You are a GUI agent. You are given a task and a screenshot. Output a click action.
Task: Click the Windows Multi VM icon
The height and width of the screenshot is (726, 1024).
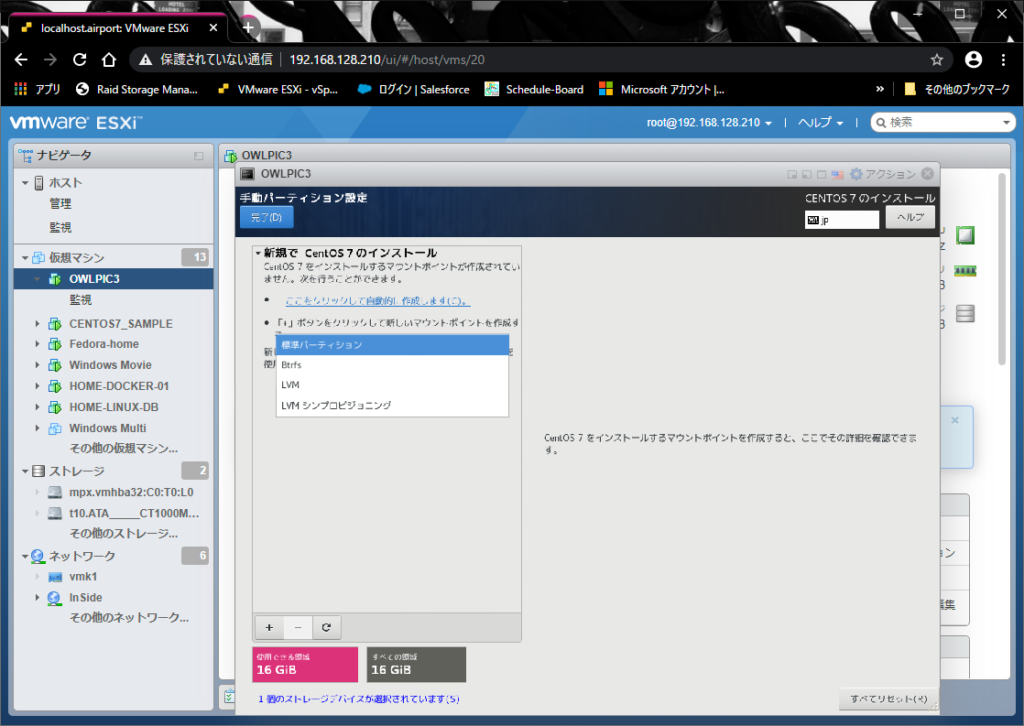(x=55, y=428)
